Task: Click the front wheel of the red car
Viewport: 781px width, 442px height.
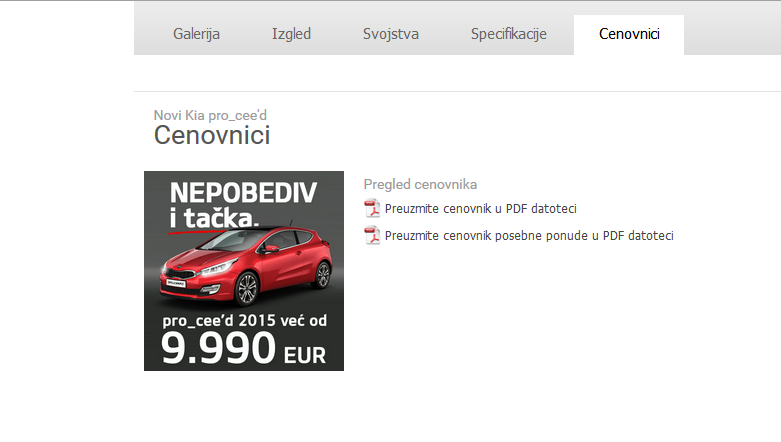Action: pos(247,289)
